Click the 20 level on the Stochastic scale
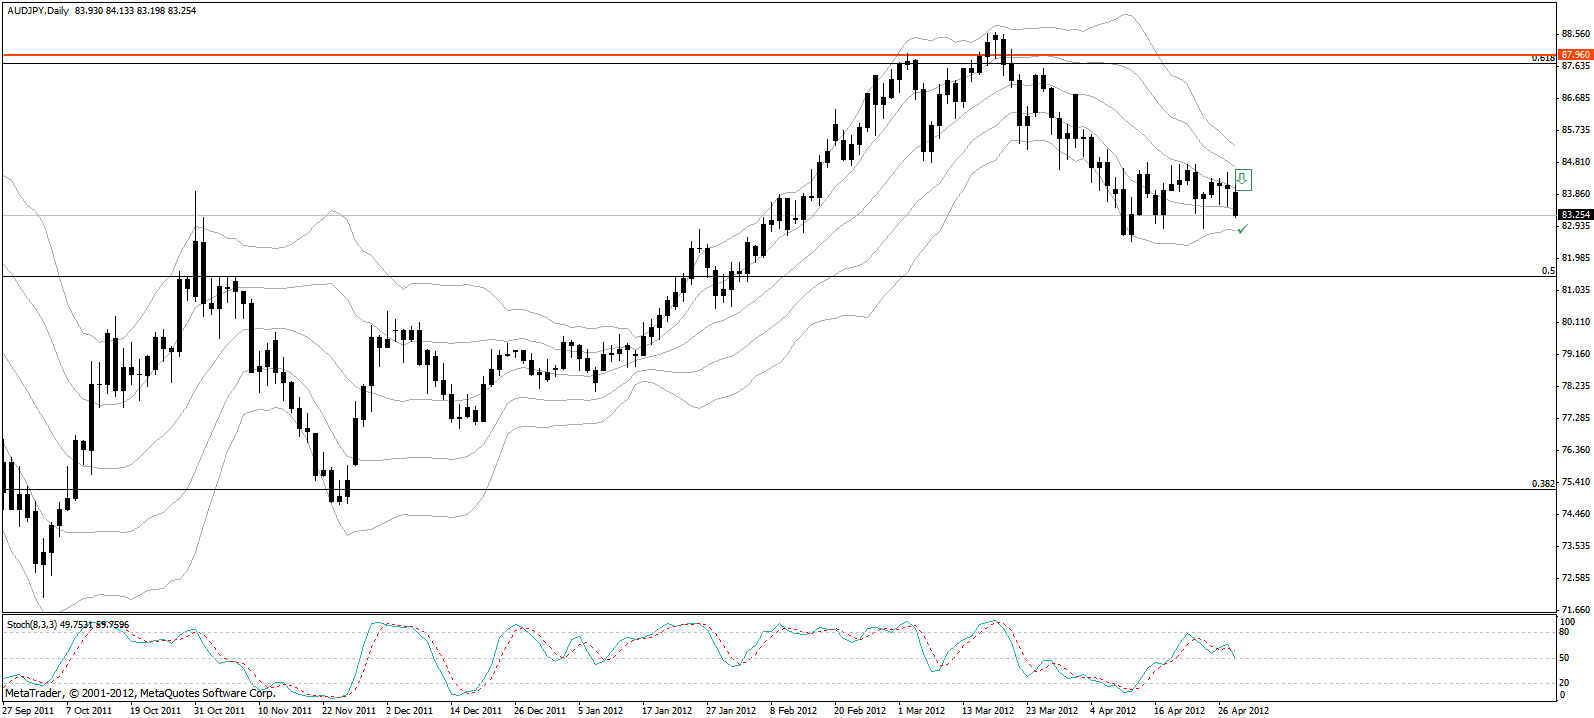This screenshot has width=1594, height=718. coord(1566,683)
